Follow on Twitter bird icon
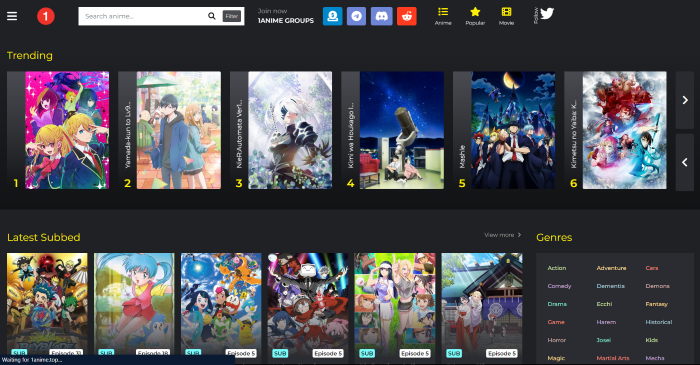 547,14
